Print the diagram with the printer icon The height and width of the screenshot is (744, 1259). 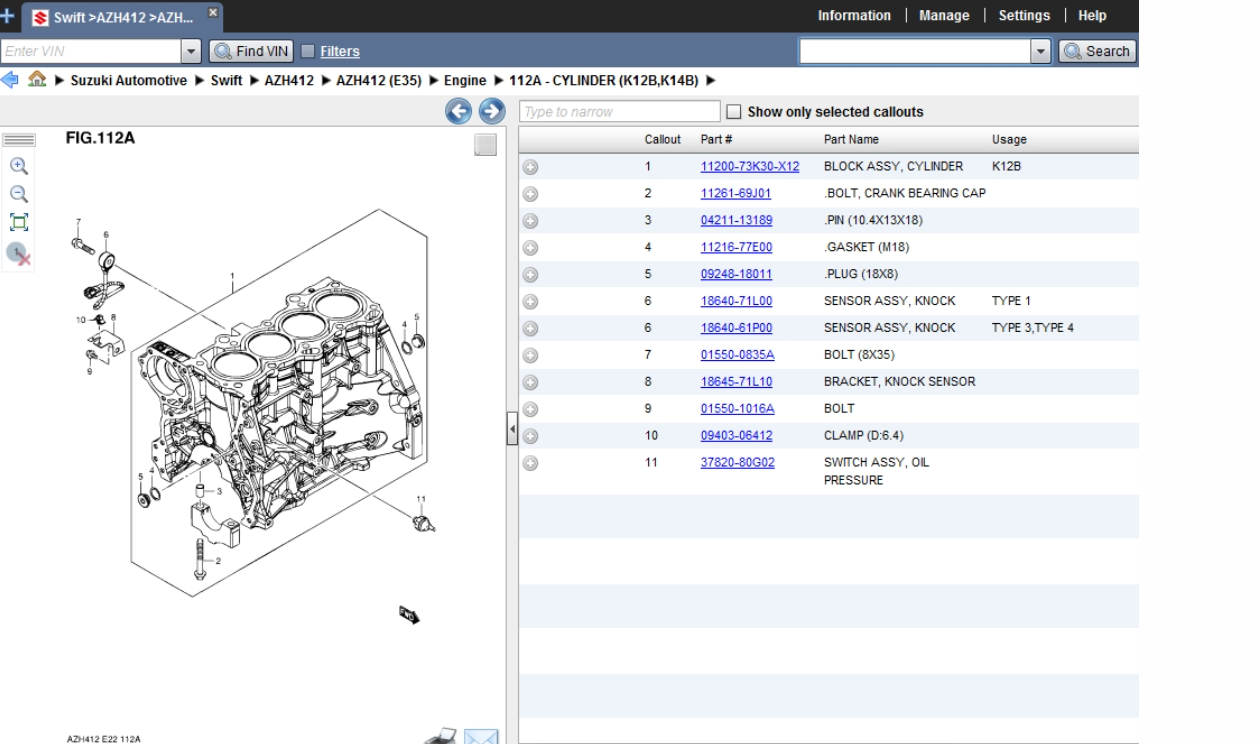(441, 736)
